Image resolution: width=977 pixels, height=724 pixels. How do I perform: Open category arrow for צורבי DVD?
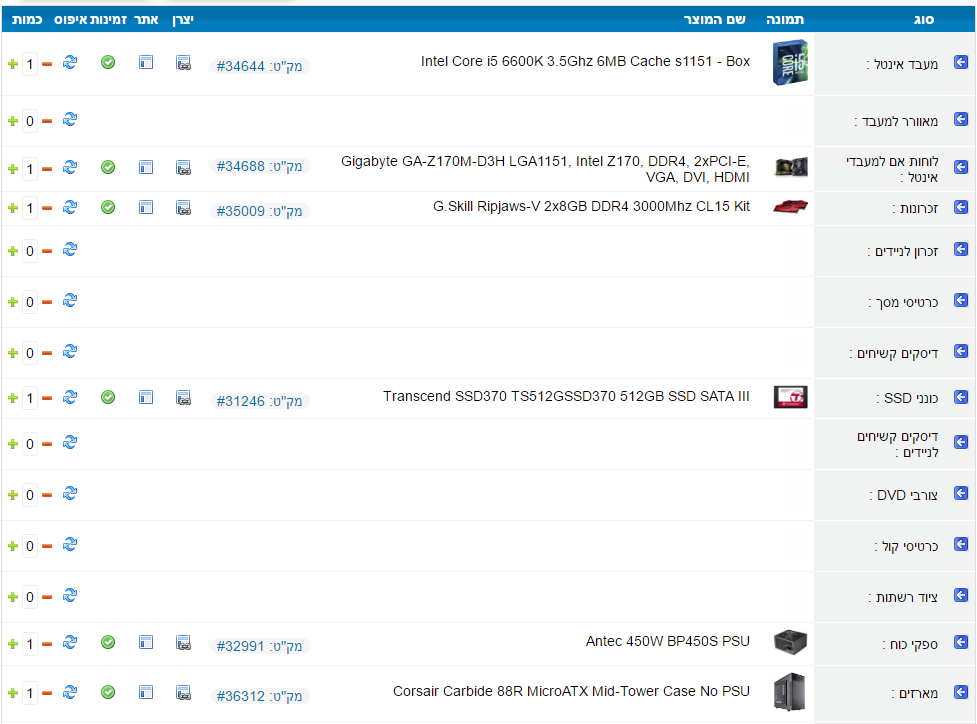coord(961,493)
